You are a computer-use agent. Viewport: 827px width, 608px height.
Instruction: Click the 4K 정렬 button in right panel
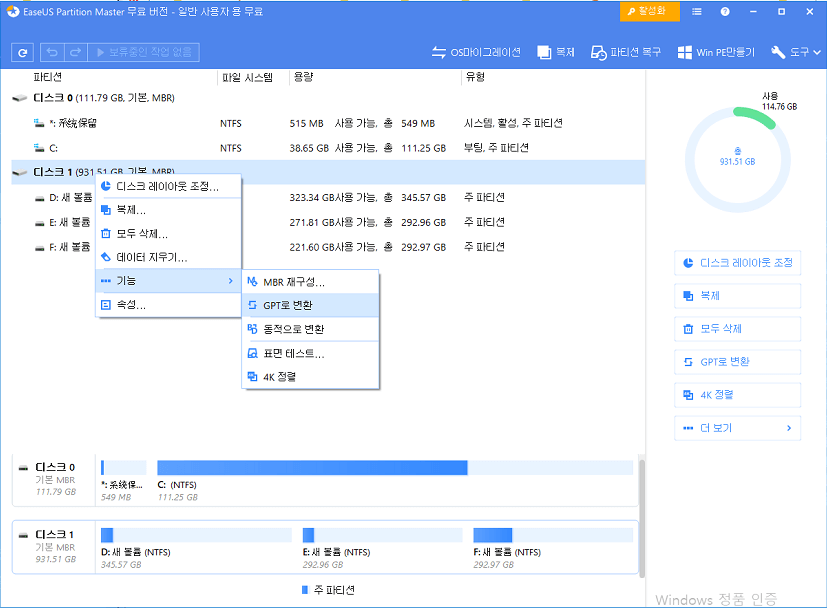pos(737,395)
